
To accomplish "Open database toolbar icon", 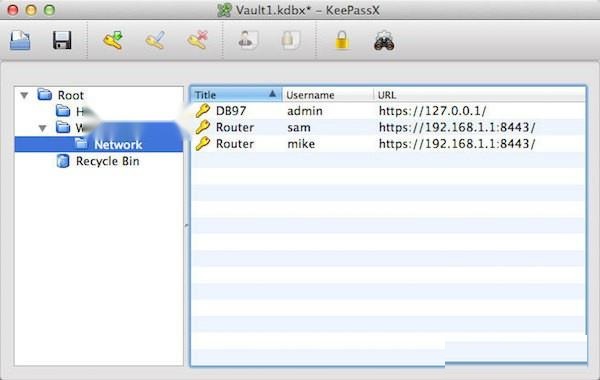I will click(20, 41).
